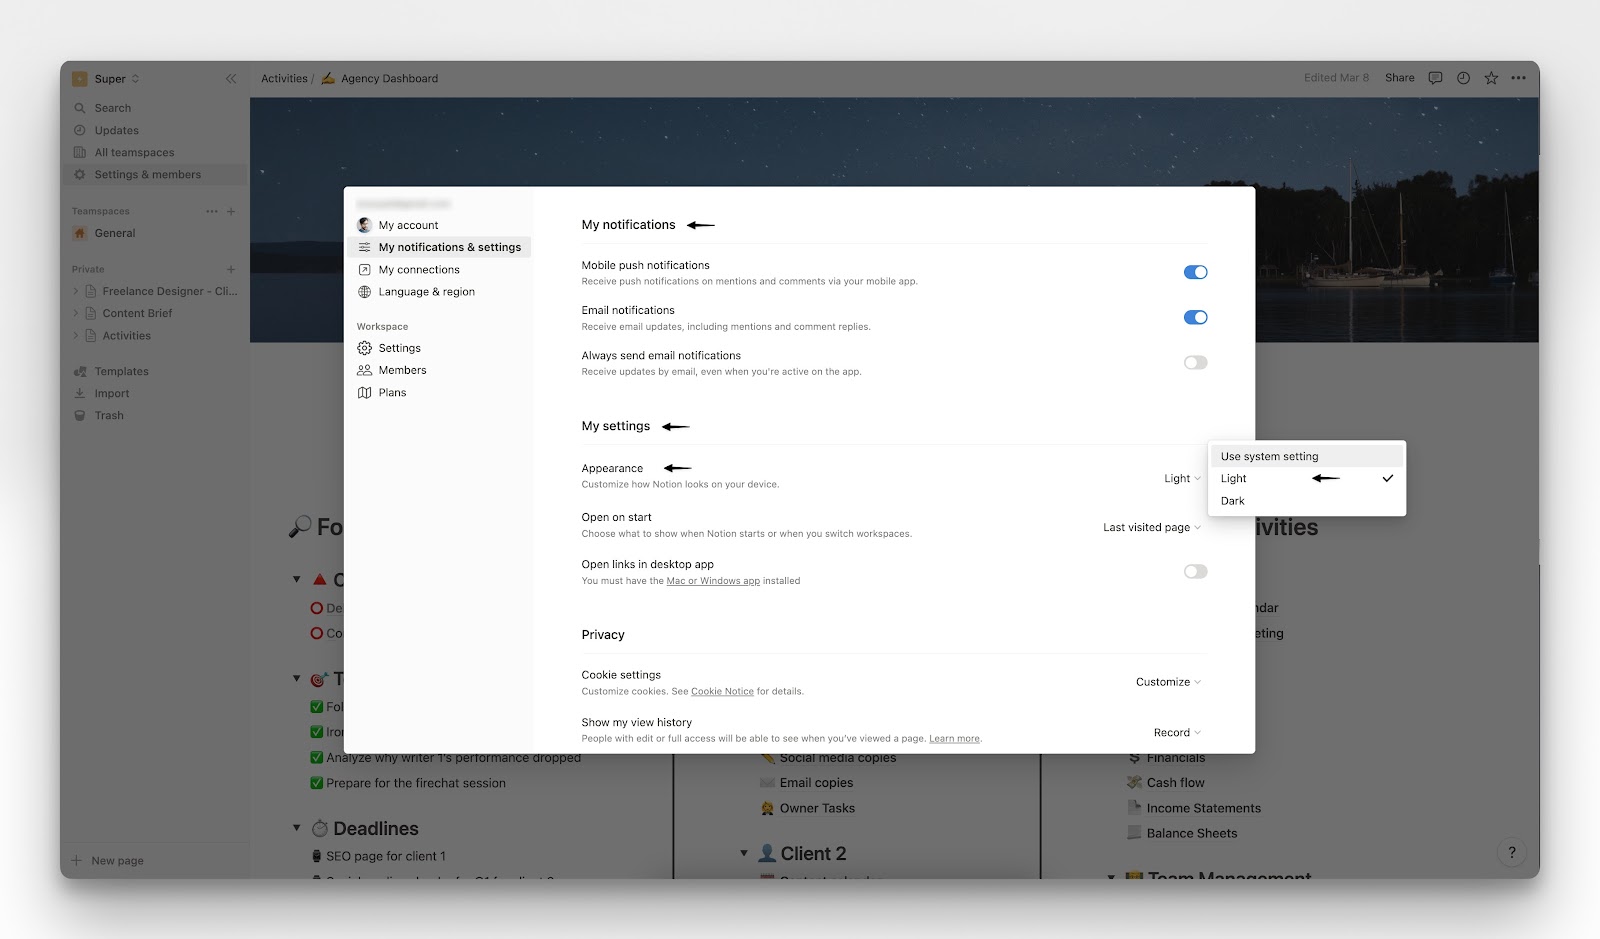
Task: Click the All teamspaces icon in the sidebar
Action: point(80,152)
